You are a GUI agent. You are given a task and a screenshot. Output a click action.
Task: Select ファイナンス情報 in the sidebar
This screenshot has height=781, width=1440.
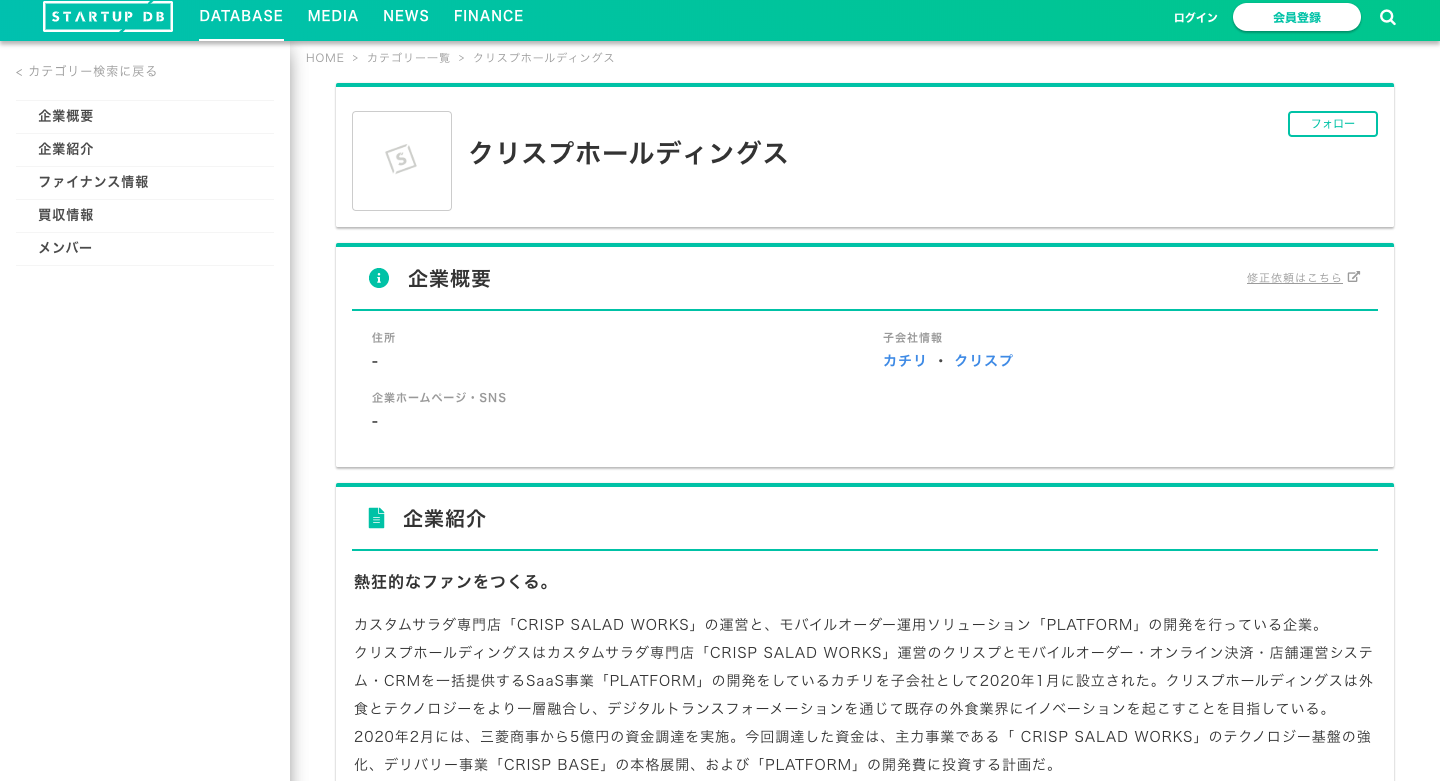tap(94, 182)
